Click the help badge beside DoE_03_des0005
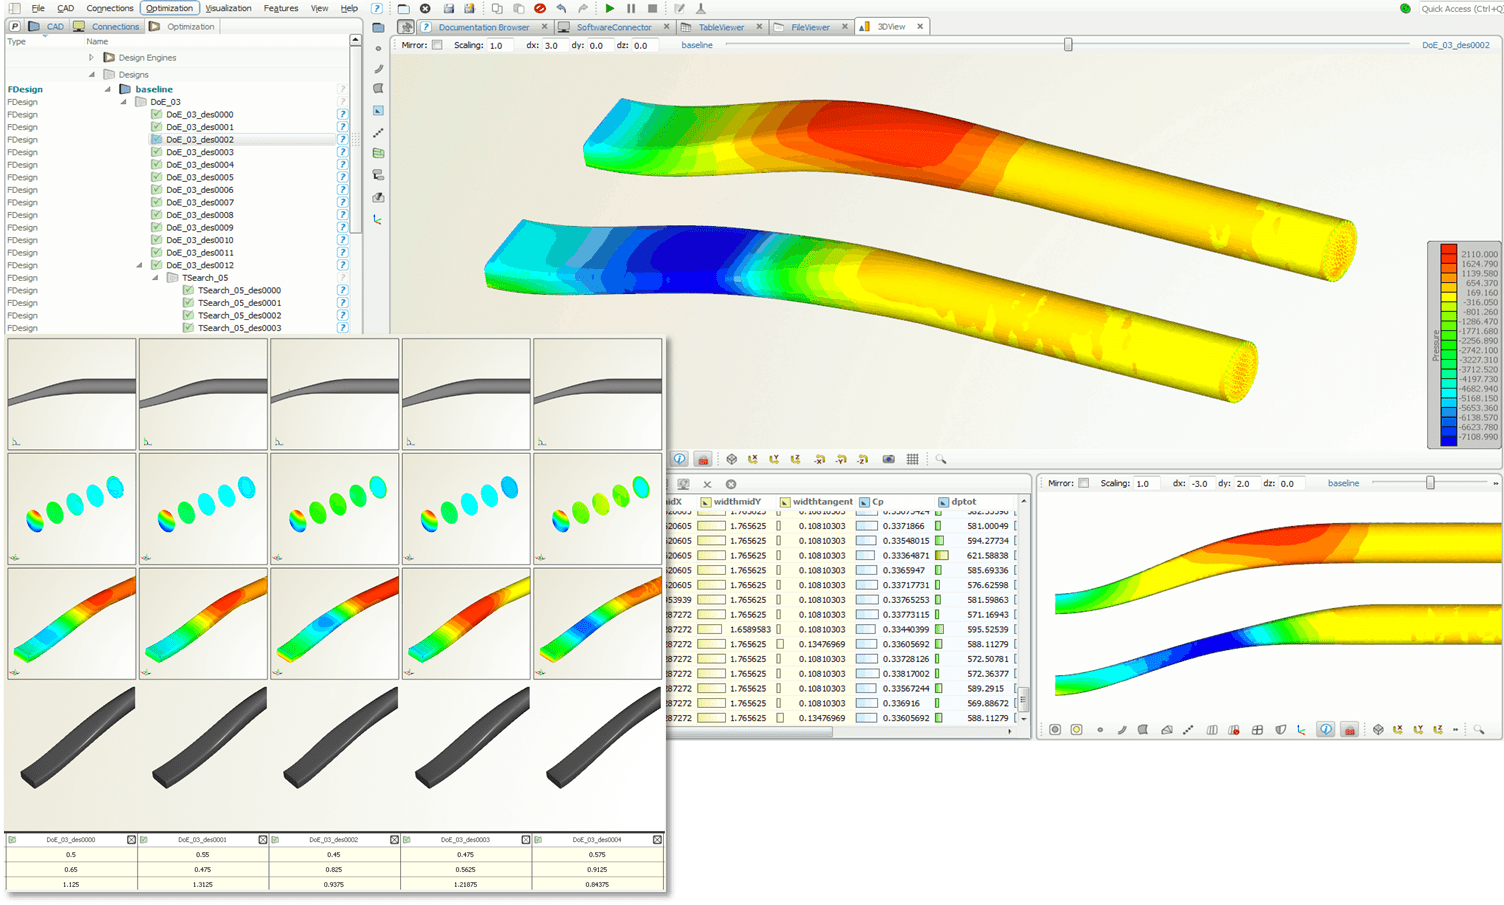1504x905 pixels. [343, 177]
